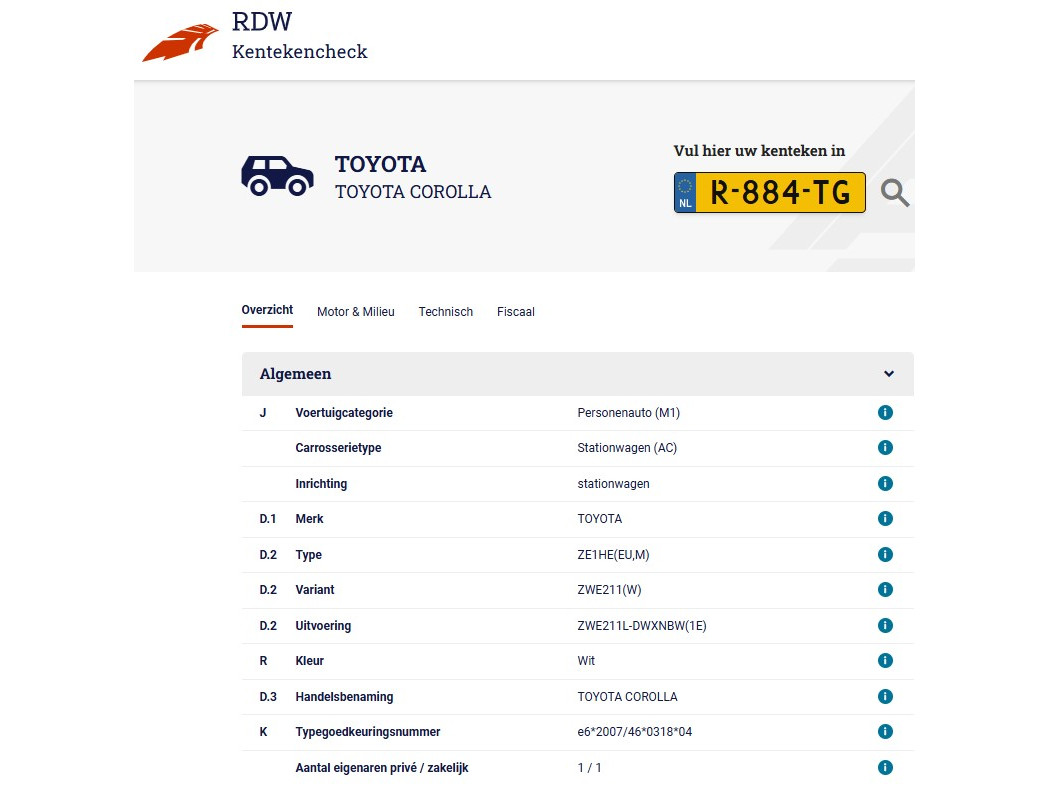Open info icon for Kleur

(x=885, y=660)
